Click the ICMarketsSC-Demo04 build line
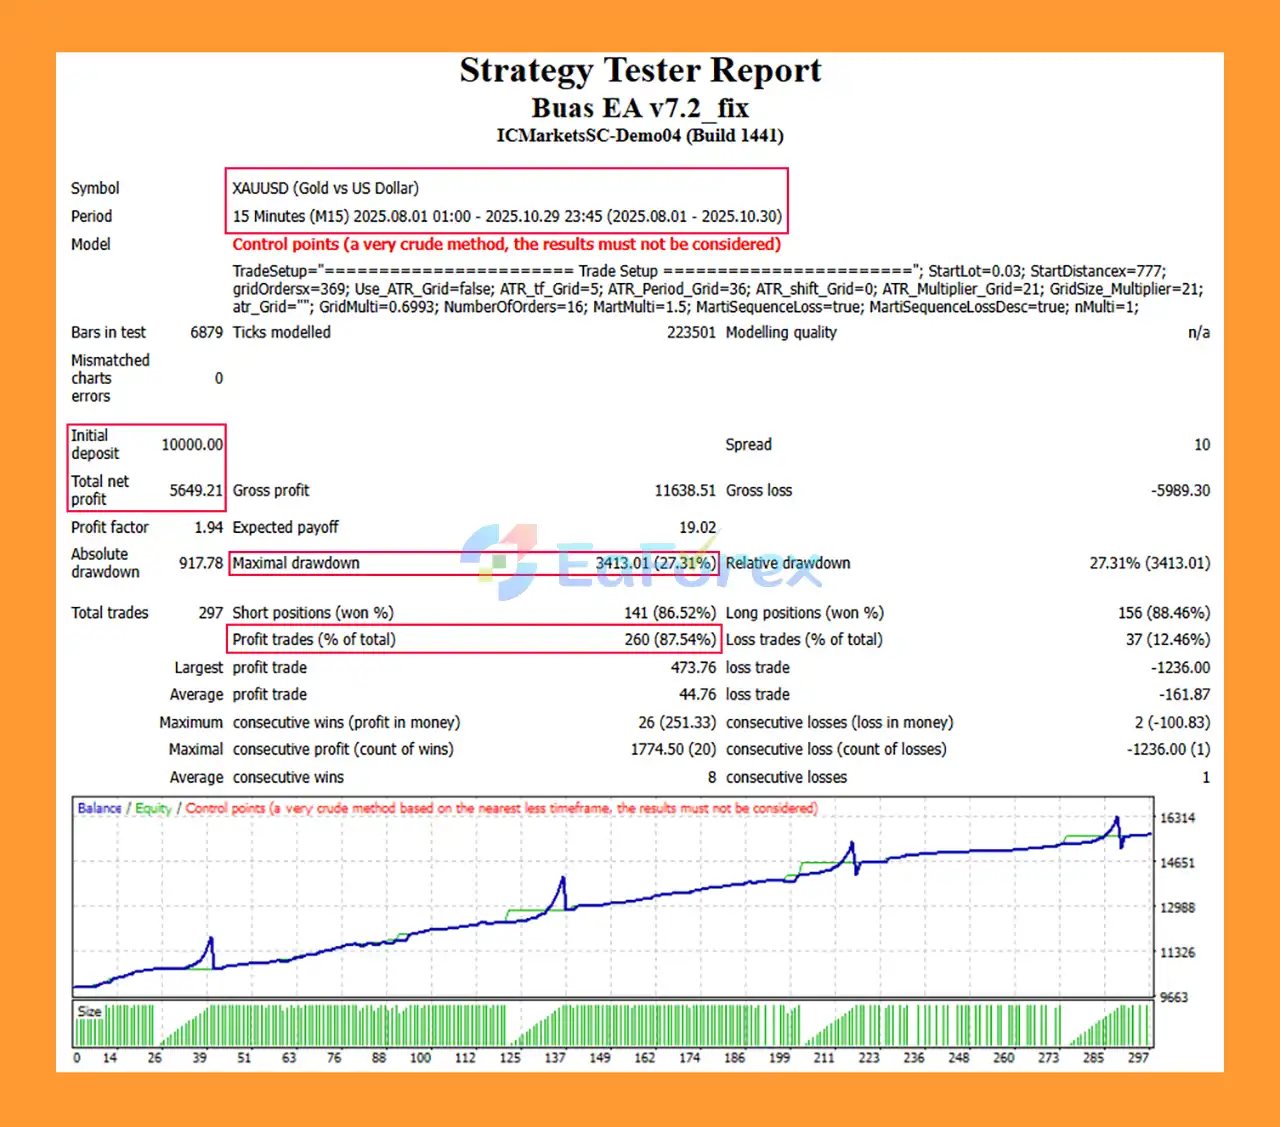1280x1127 pixels. click(x=640, y=136)
